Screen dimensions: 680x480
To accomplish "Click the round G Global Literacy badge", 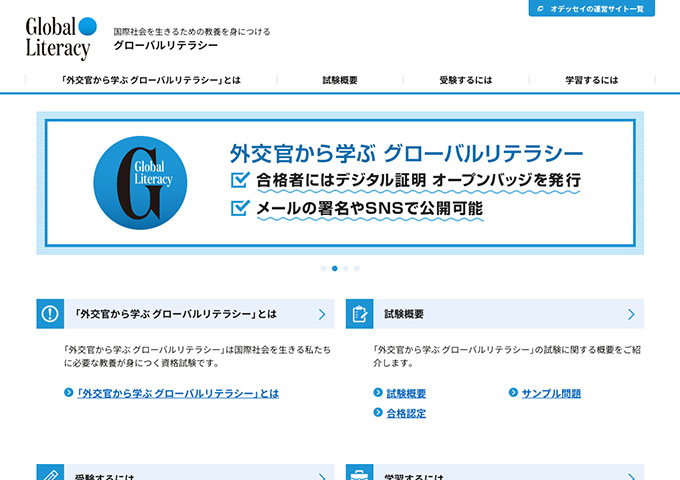I will click(140, 183).
